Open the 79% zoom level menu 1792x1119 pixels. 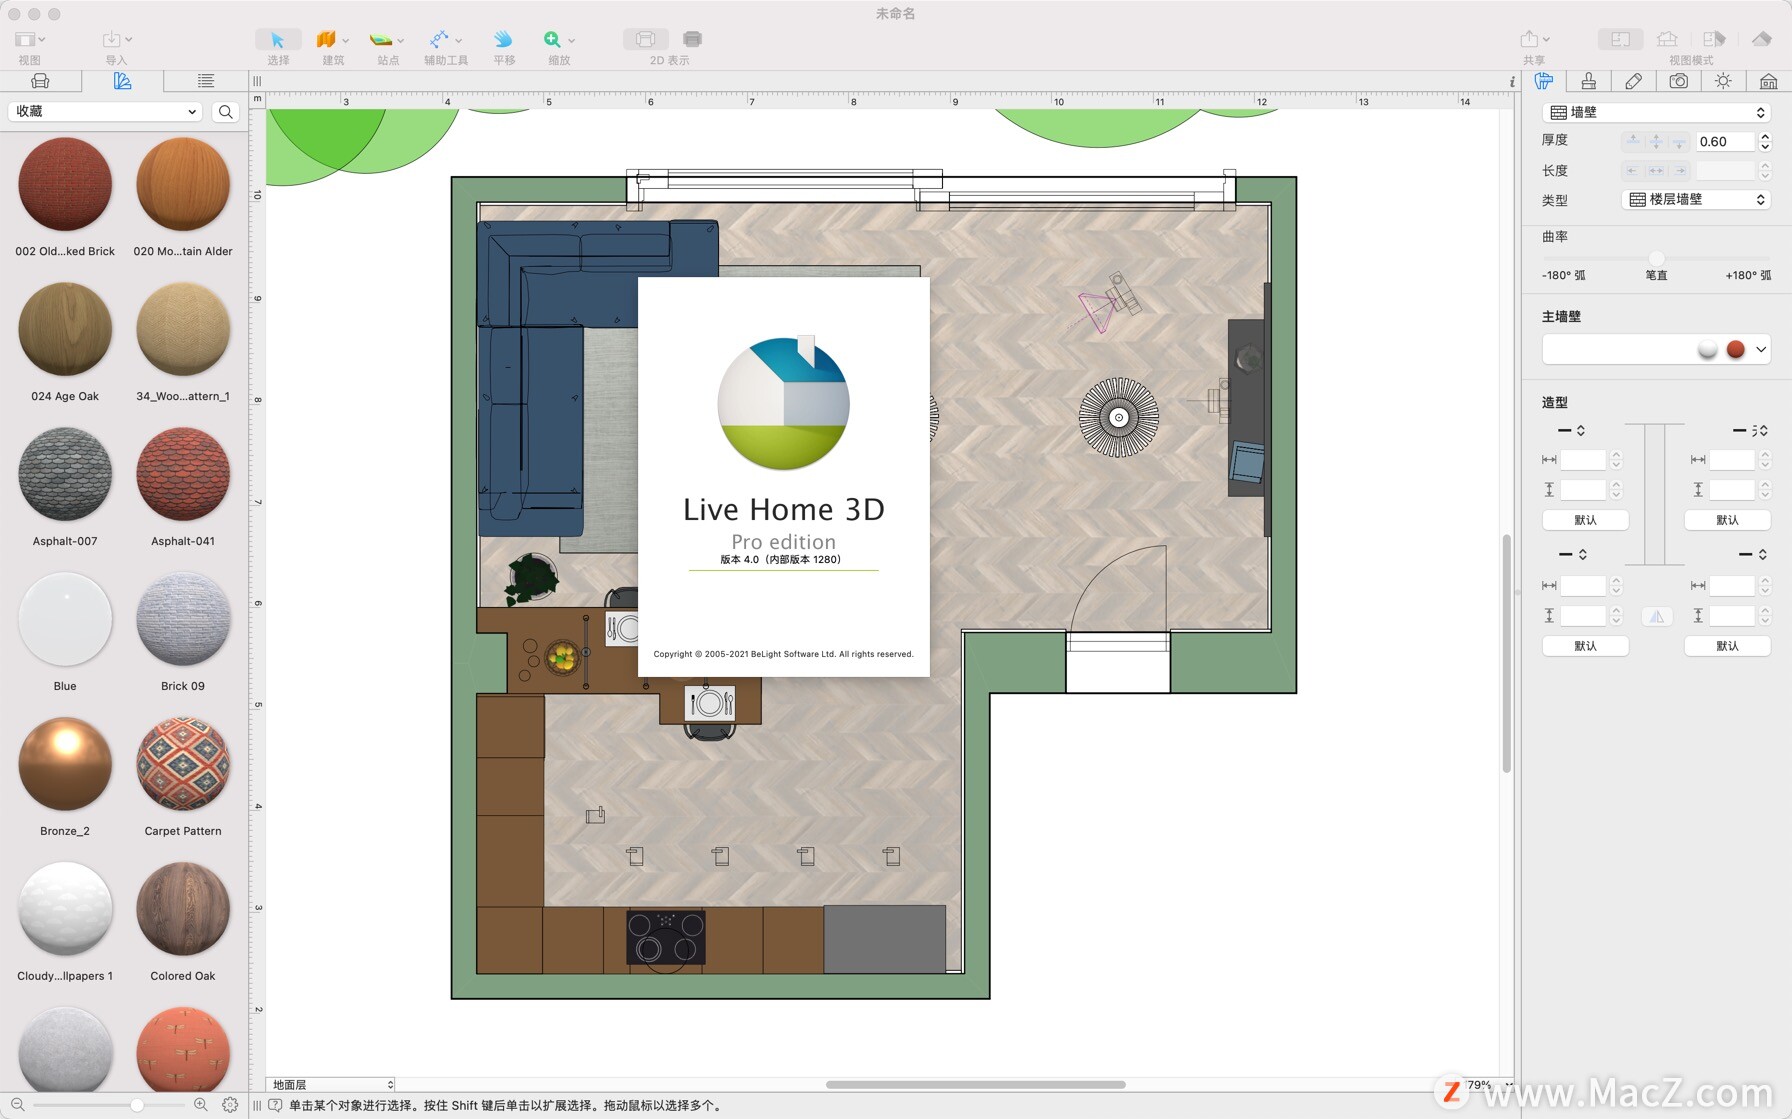click(1489, 1084)
